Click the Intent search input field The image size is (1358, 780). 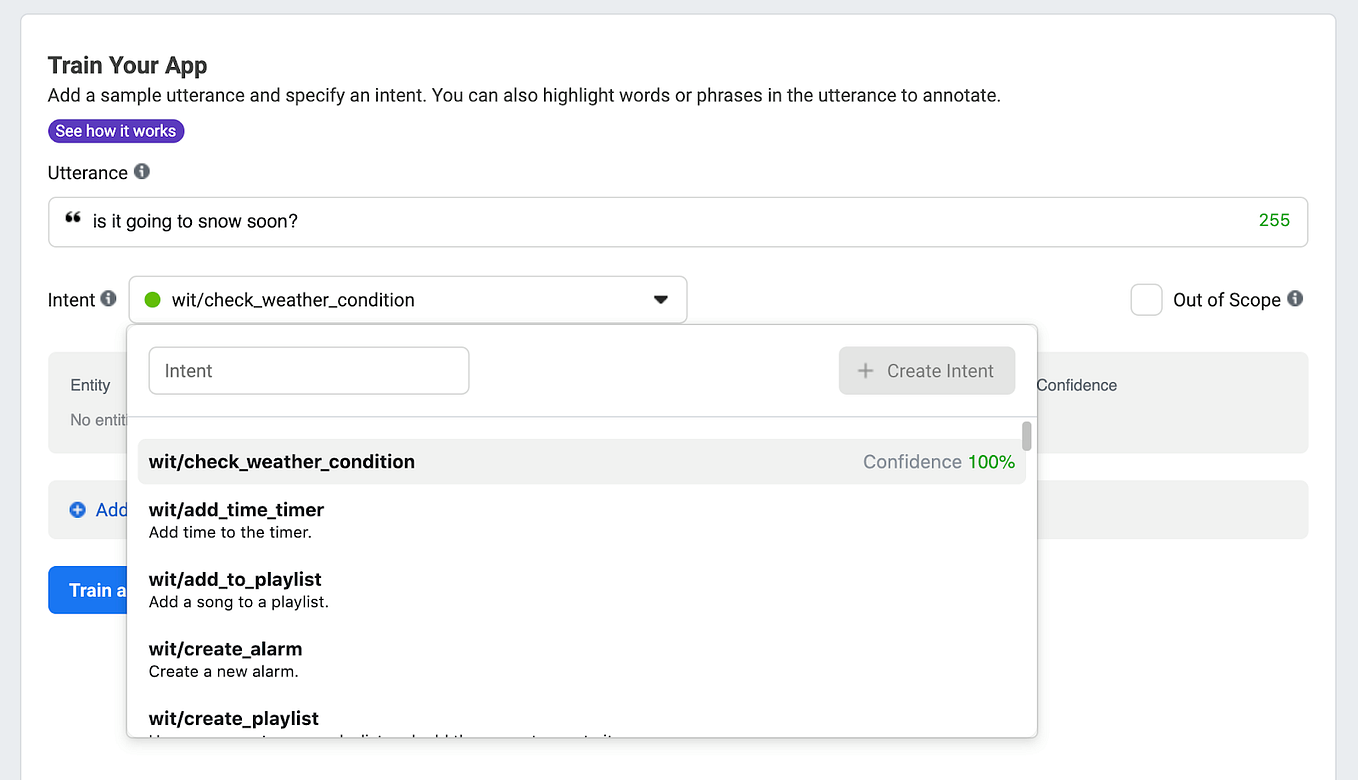click(x=308, y=370)
